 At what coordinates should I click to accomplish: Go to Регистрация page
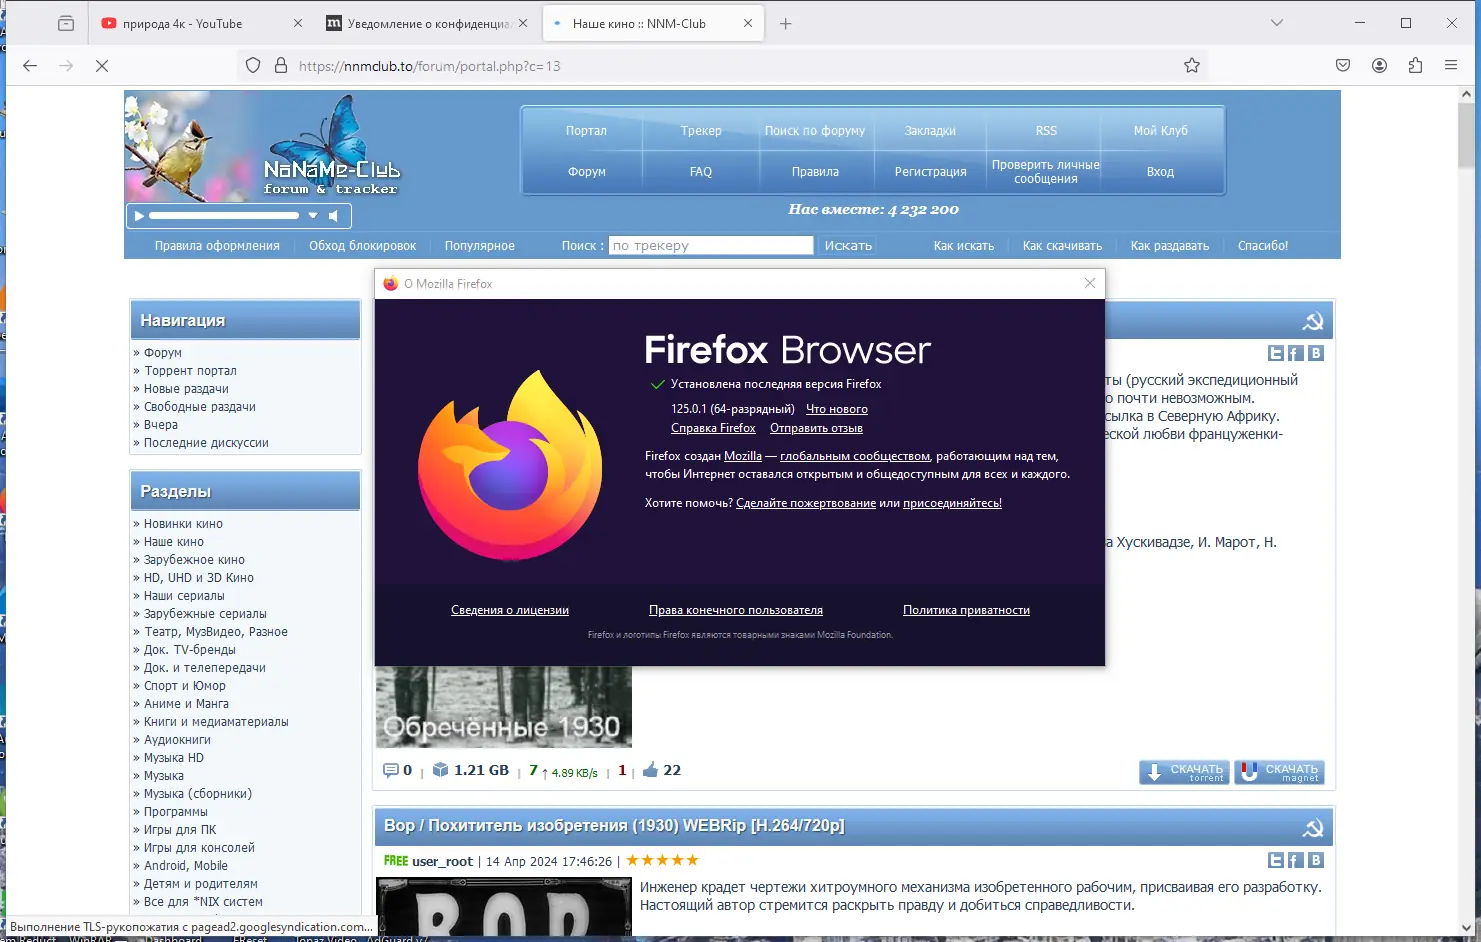(930, 172)
